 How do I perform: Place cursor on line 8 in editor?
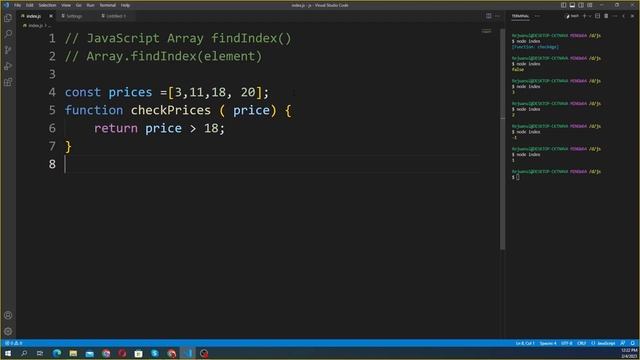click(271, 164)
